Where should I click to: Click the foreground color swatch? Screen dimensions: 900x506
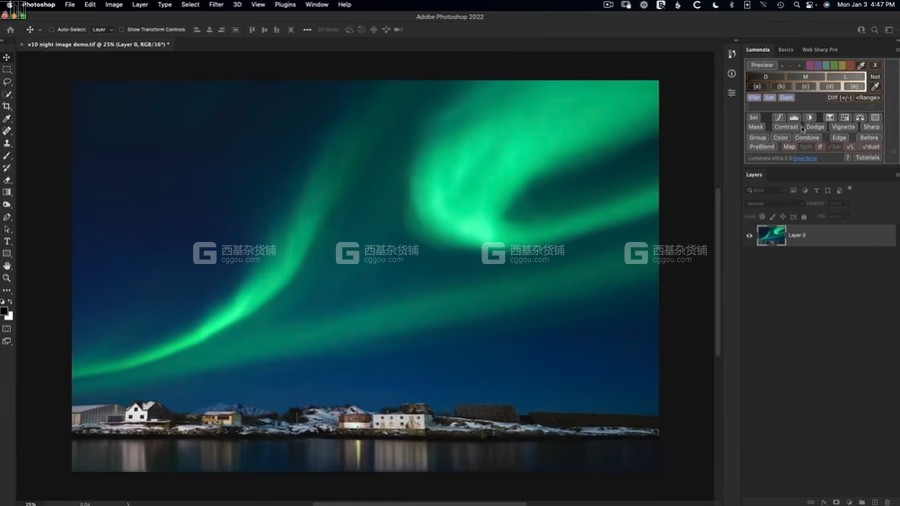coord(4,311)
